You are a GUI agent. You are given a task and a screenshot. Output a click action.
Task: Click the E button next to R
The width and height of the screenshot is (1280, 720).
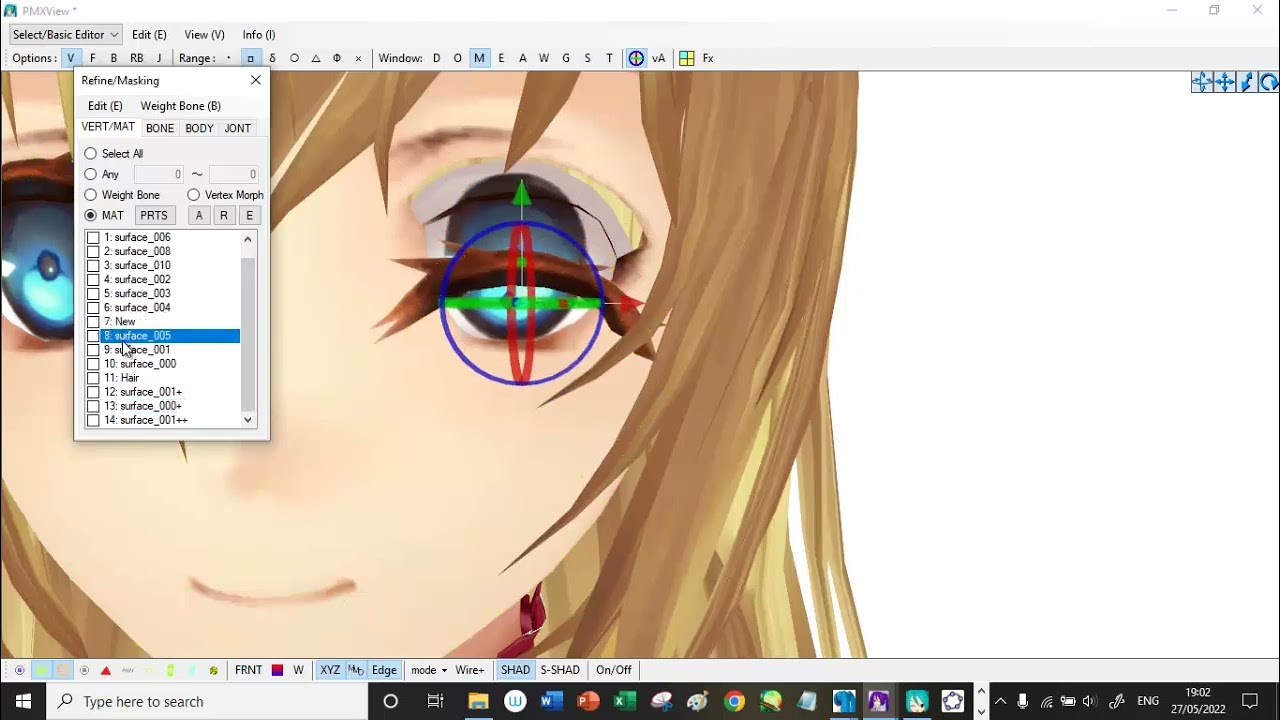click(x=249, y=215)
